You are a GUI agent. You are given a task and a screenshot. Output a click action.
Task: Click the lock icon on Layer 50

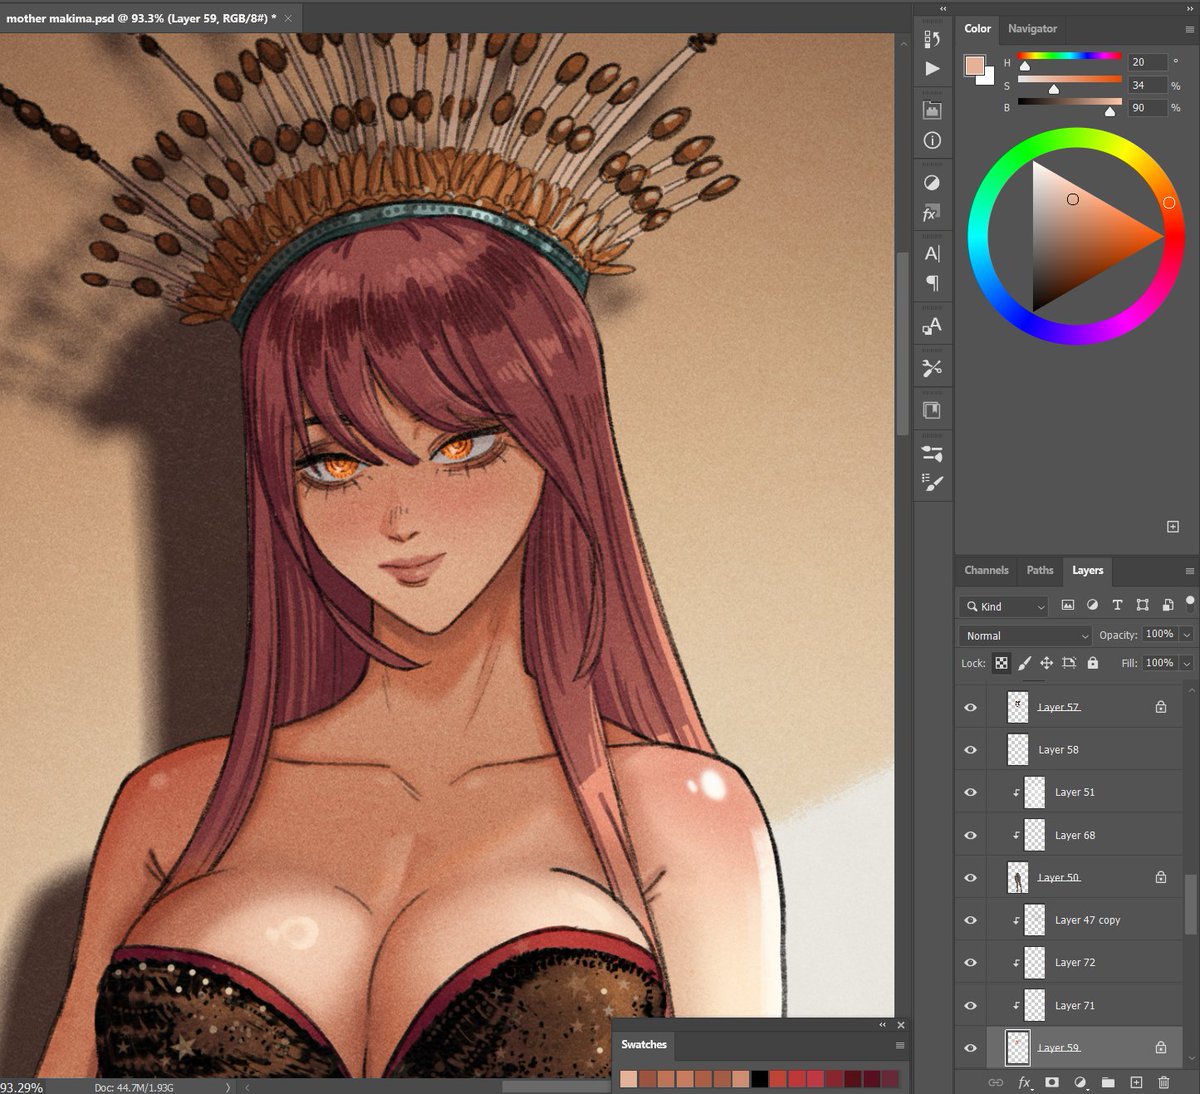[1161, 877]
